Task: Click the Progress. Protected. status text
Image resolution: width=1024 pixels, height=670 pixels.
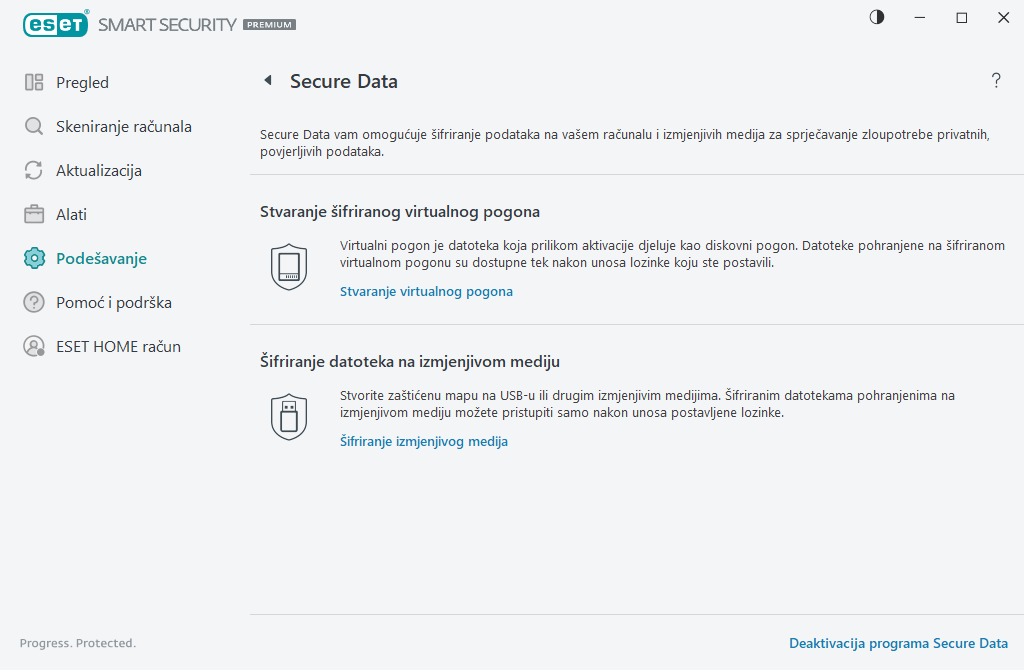Action: 77,643
